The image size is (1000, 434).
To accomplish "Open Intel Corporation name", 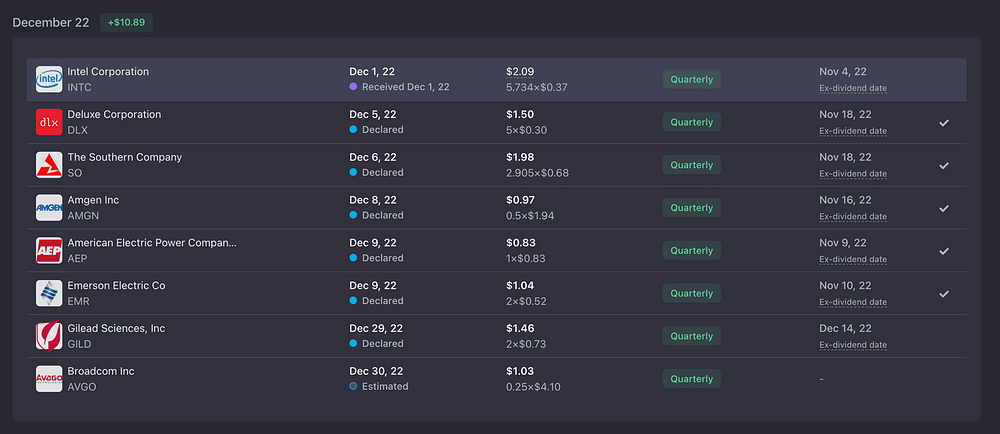I will coord(108,71).
